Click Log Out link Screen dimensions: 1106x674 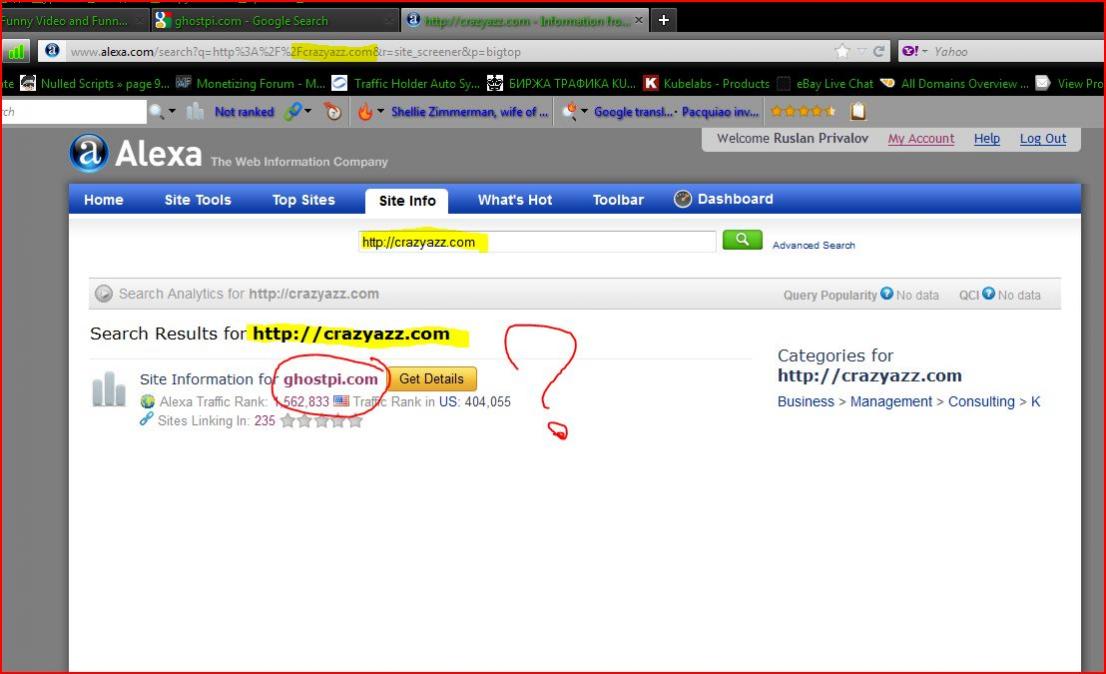[x=1043, y=139]
